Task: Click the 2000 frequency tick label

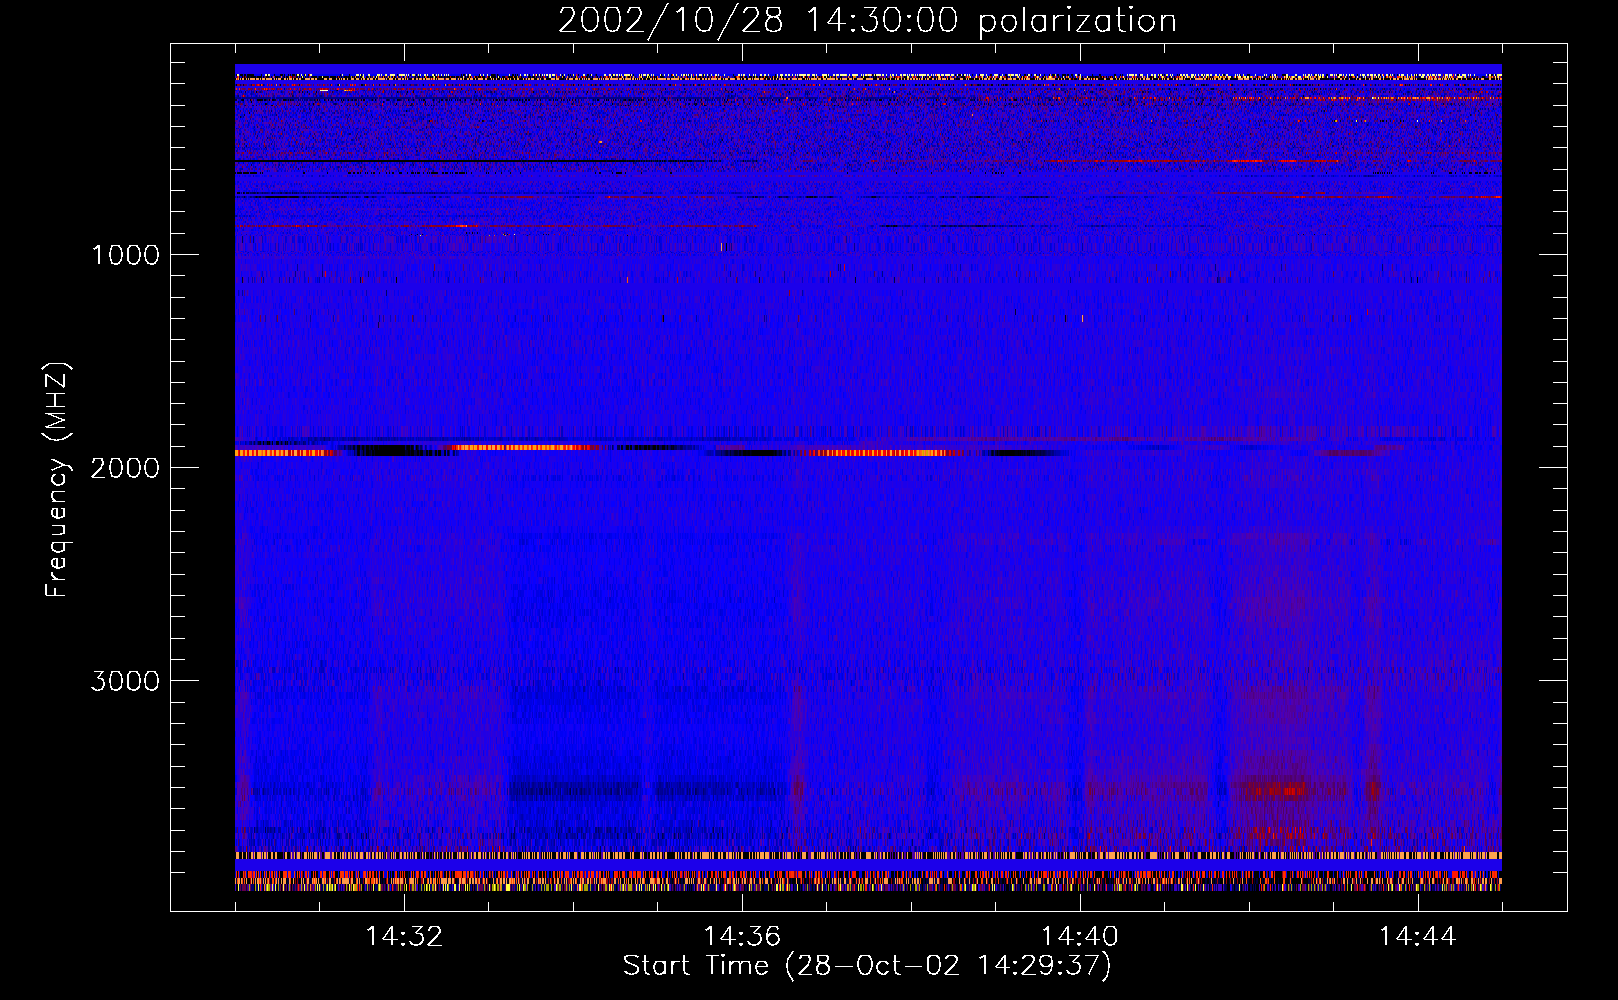Action: [125, 468]
